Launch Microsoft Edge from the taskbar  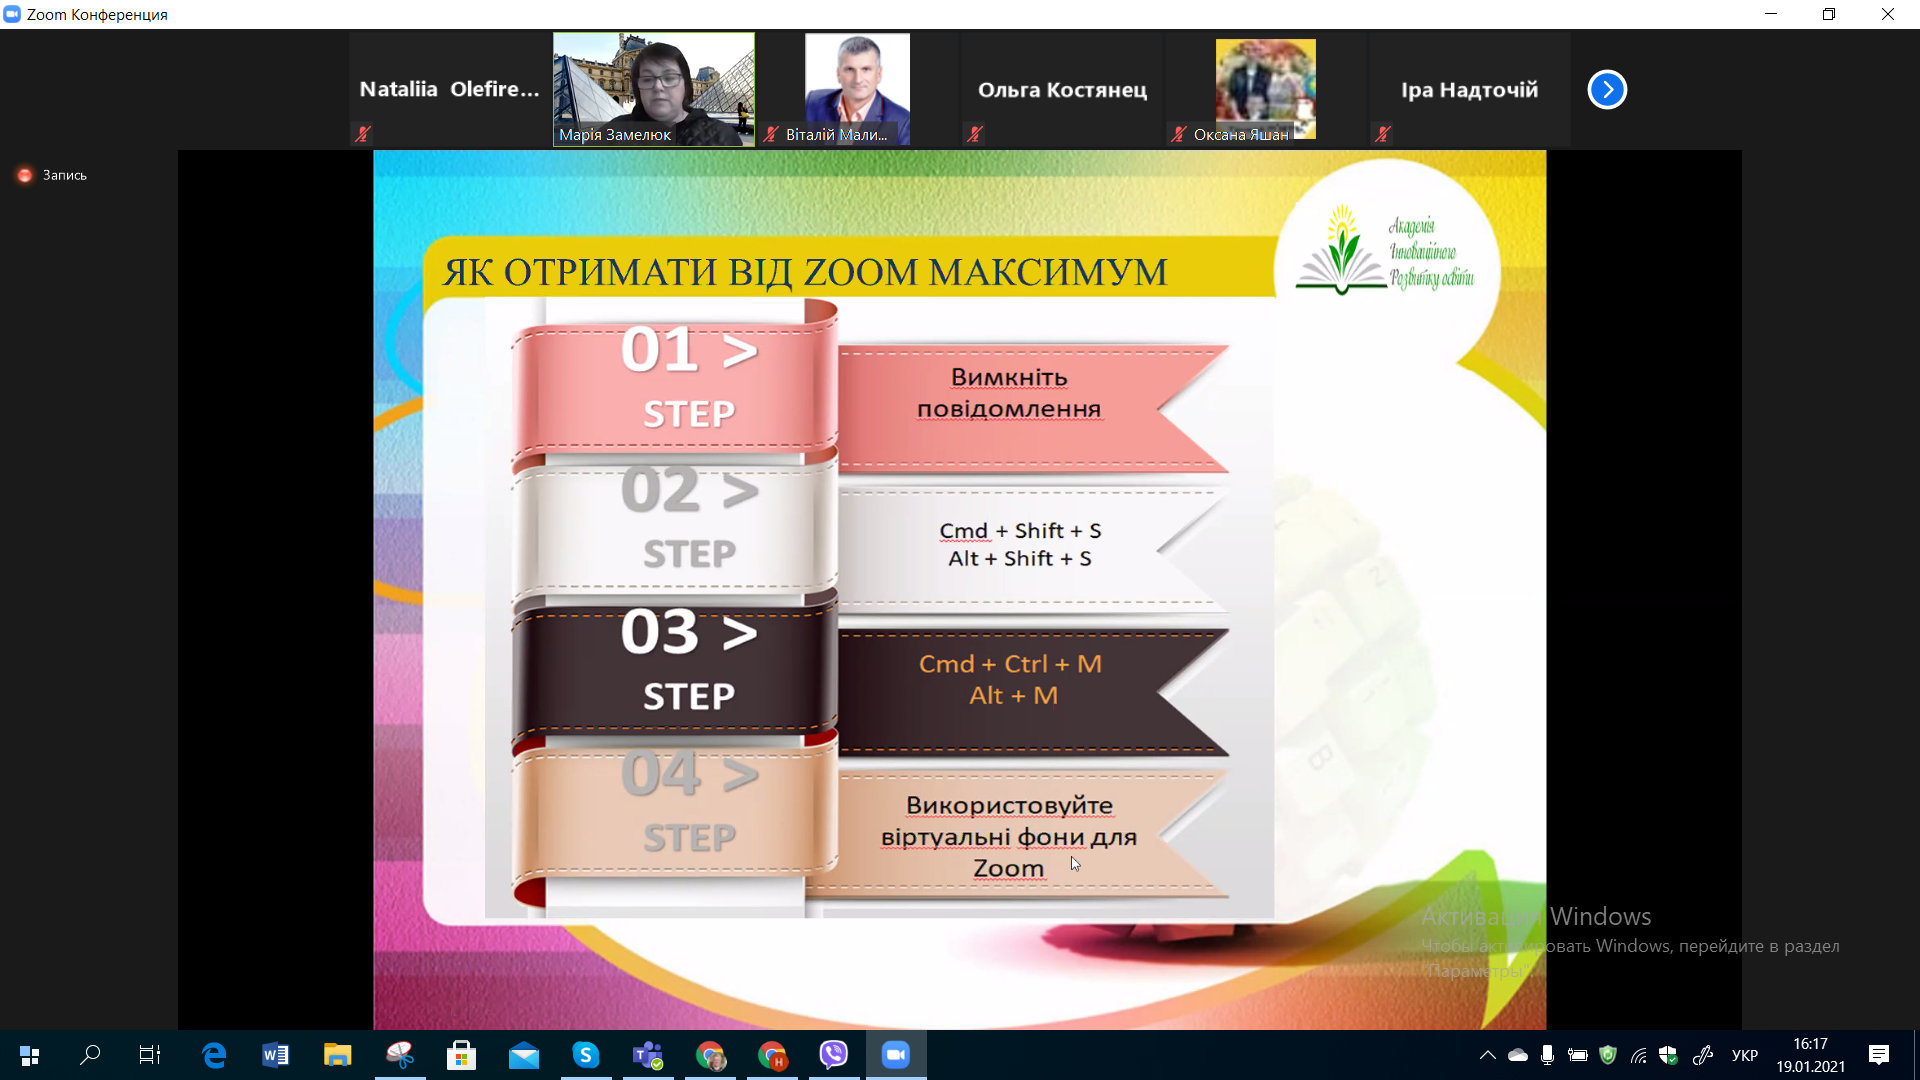214,1055
